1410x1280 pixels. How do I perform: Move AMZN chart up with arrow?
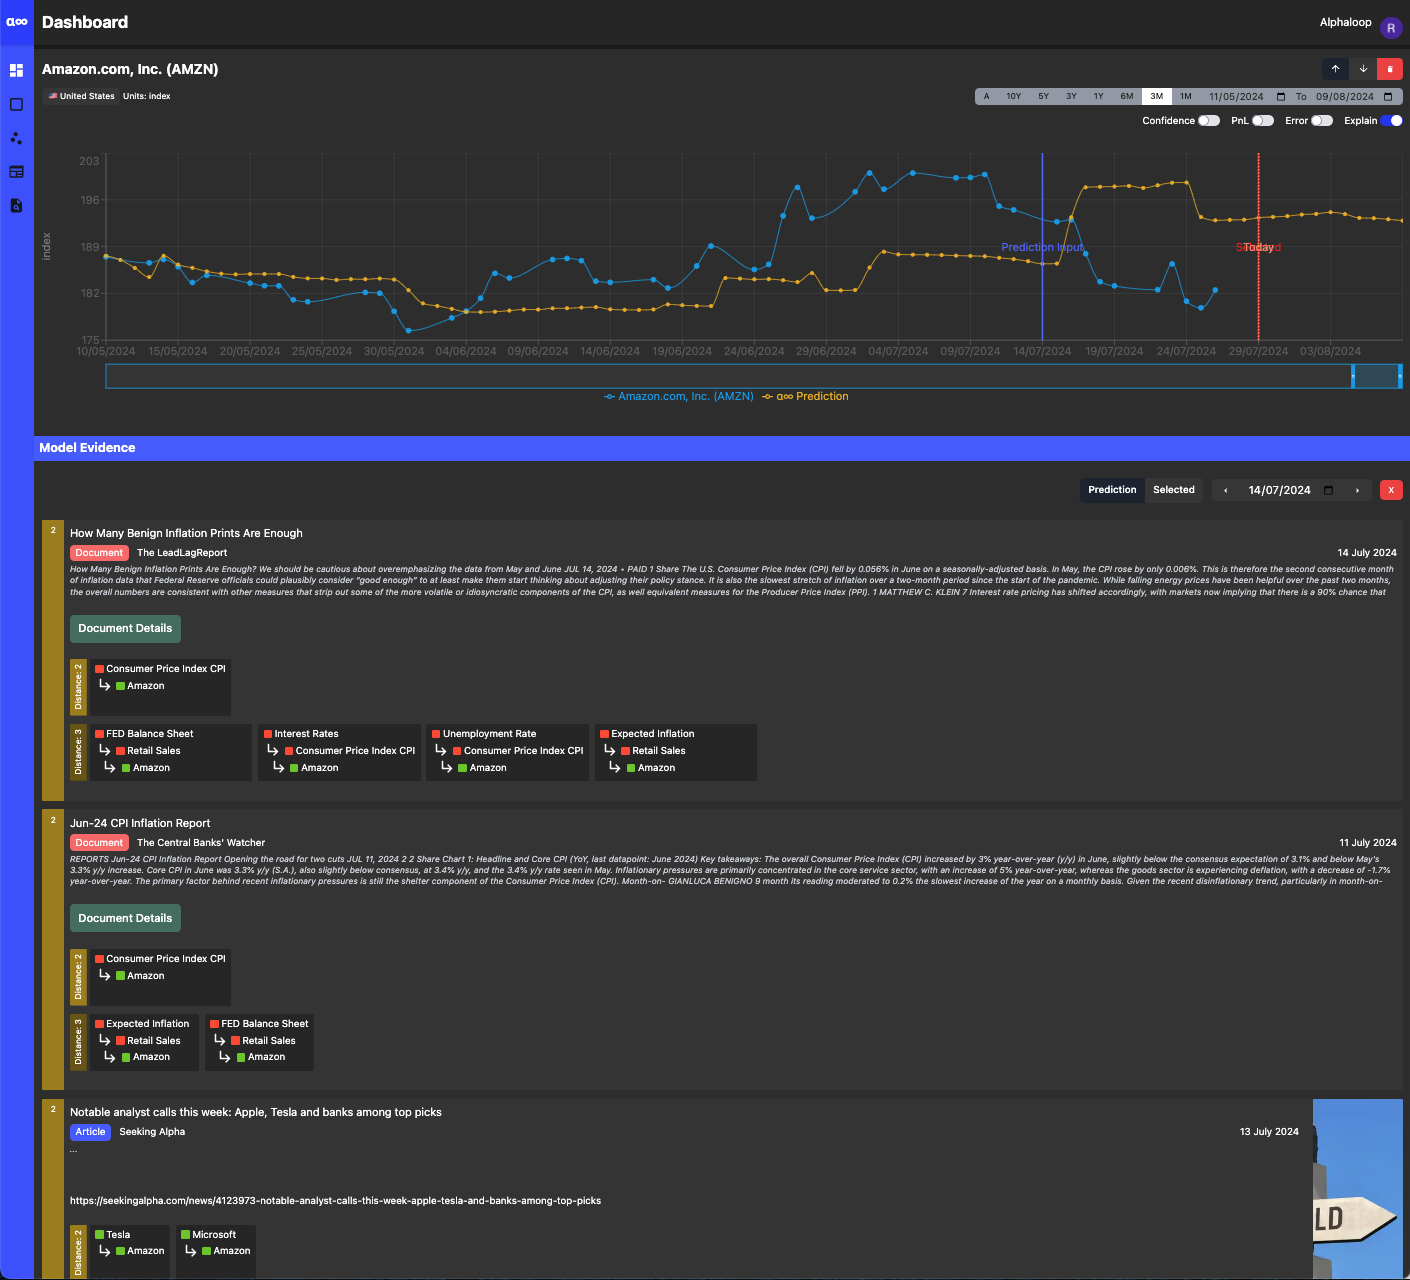click(x=1335, y=69)
